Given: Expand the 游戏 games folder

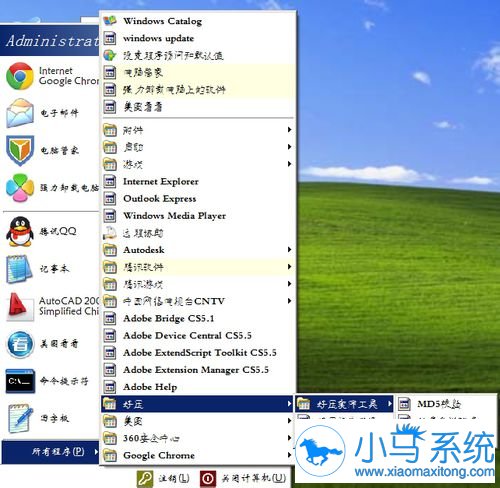Looking at the screenshot, I should pos(198,164).
